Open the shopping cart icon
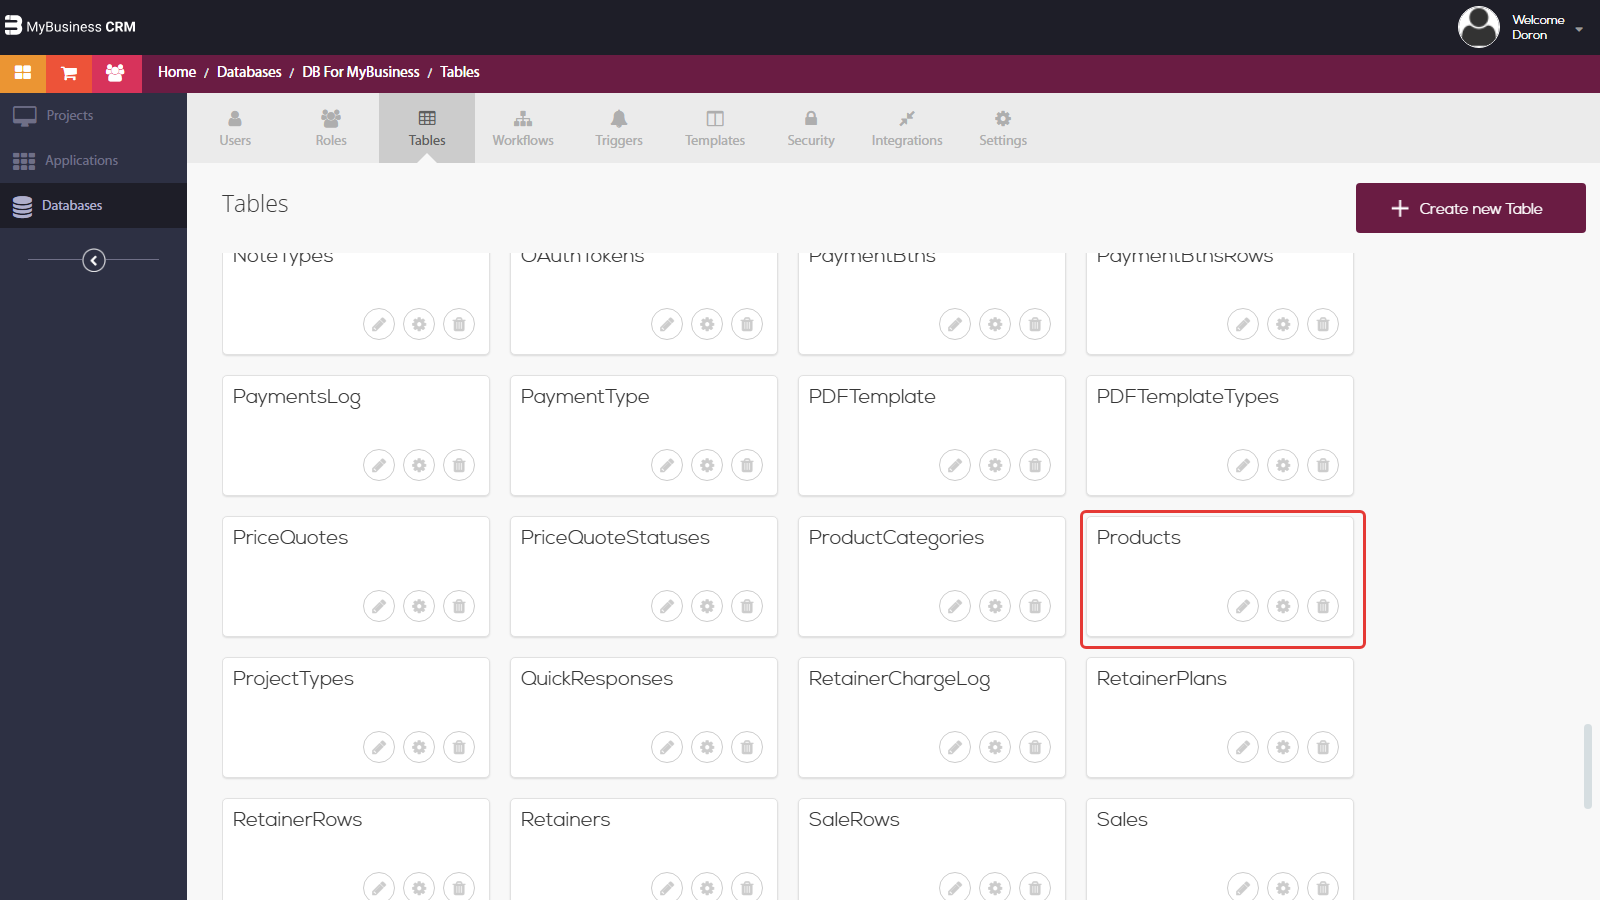 69,73
